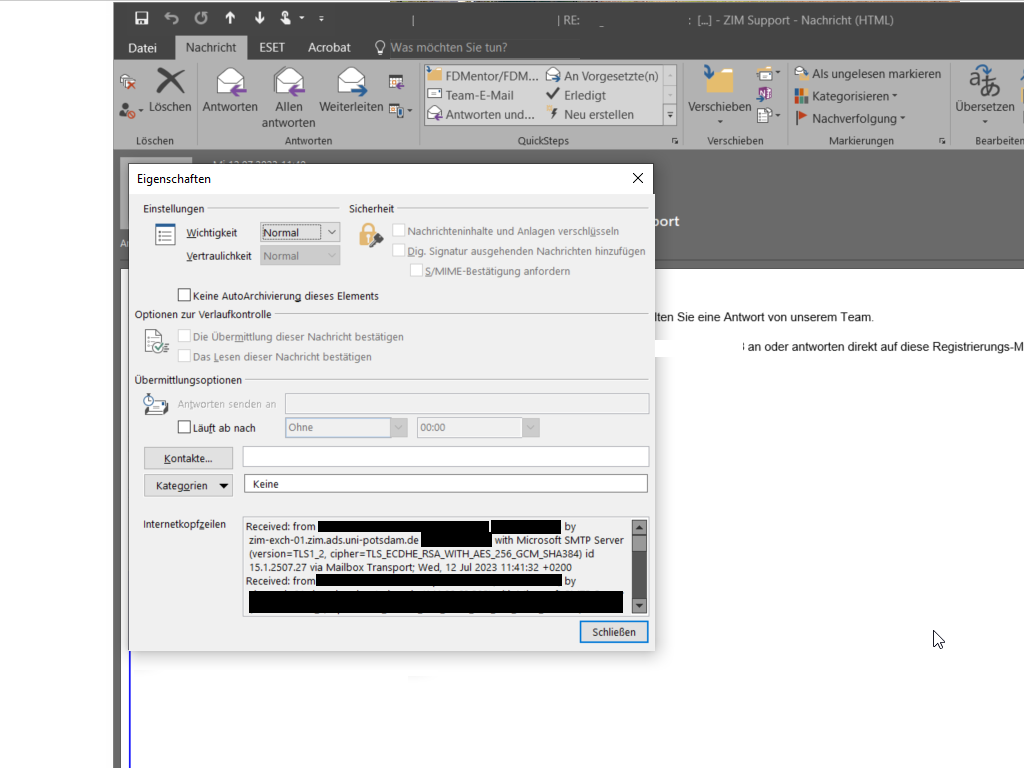
Task: Switch to the Datei tab
Action: (x=143, y=47)
